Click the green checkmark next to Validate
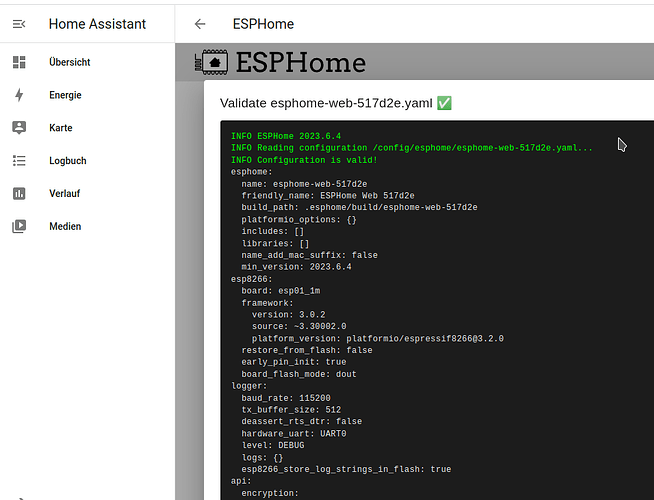The image size is (654, 500). pos(444,103)
